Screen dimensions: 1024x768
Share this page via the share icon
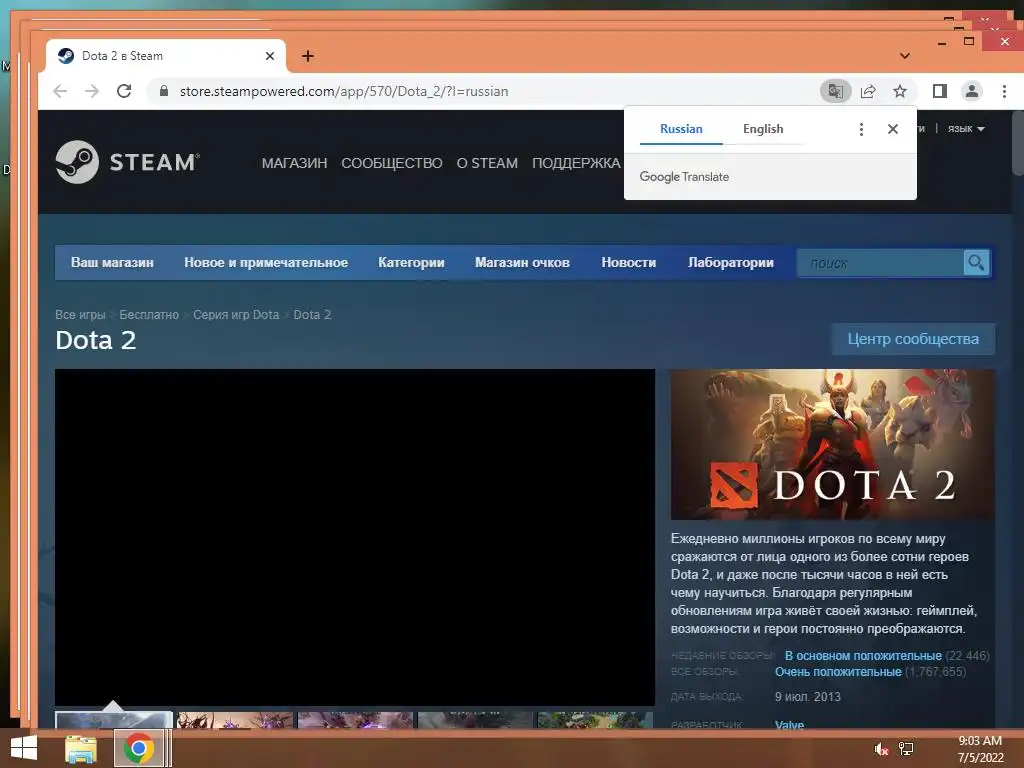868,91
